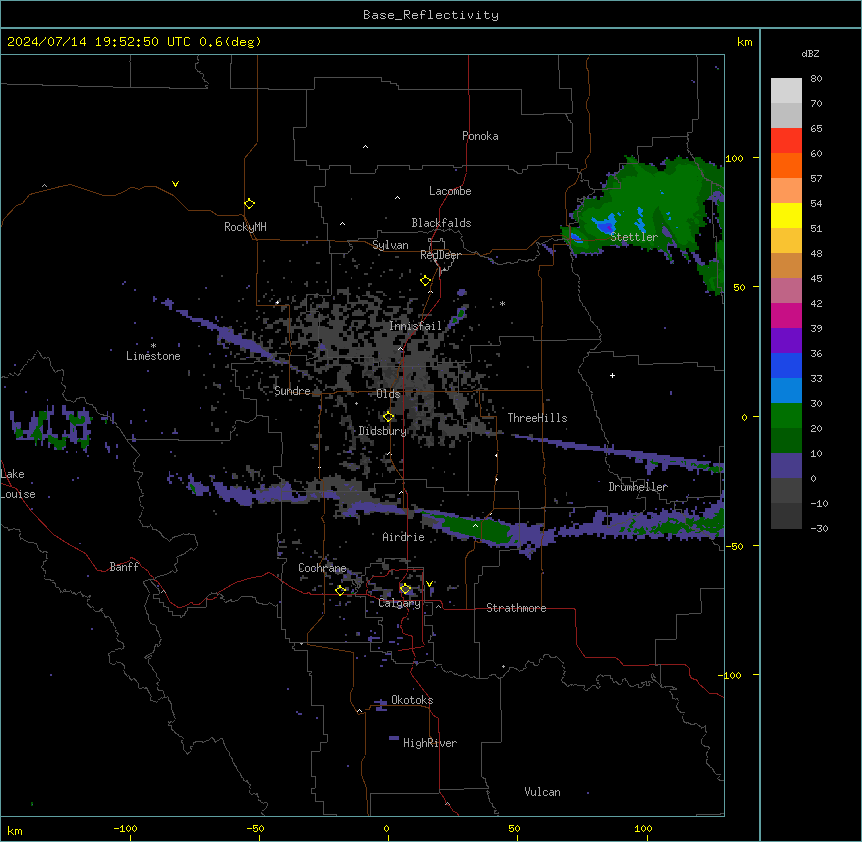The height and width of the screenshot is (842, 862).
Task: Click the km unit label at top right
Action: 744,42
